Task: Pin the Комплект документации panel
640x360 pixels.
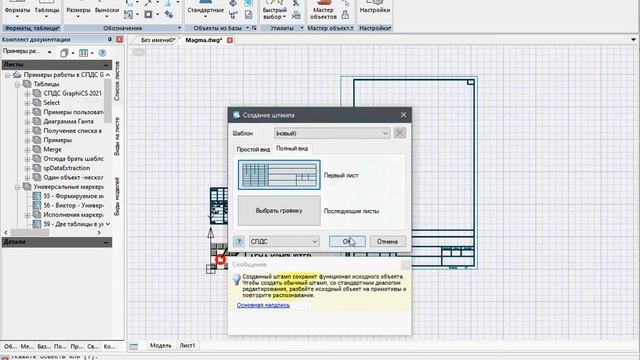Action: click(x=110, y=40)
